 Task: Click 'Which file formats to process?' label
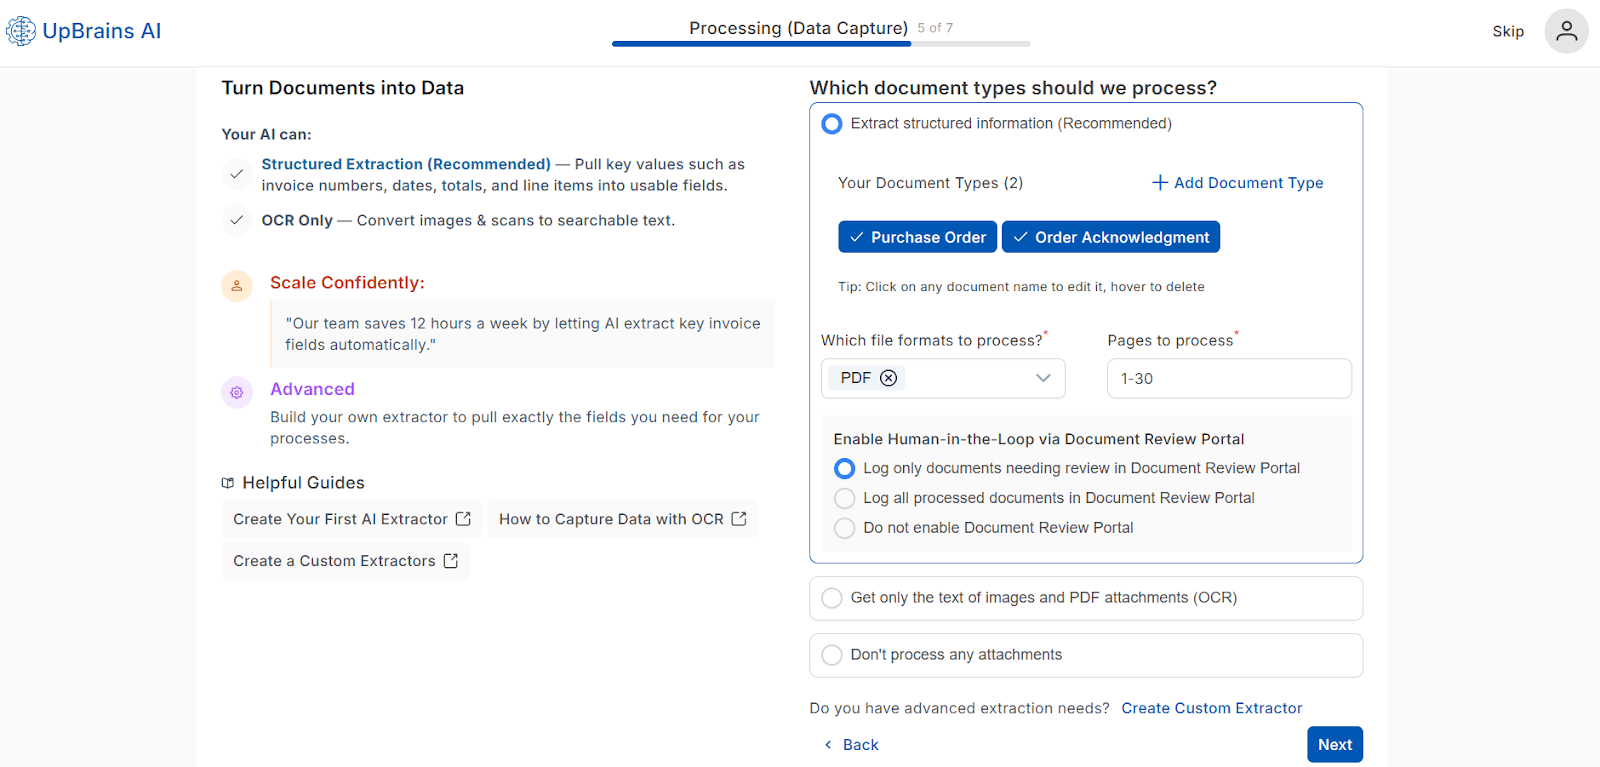coord(932,340)
